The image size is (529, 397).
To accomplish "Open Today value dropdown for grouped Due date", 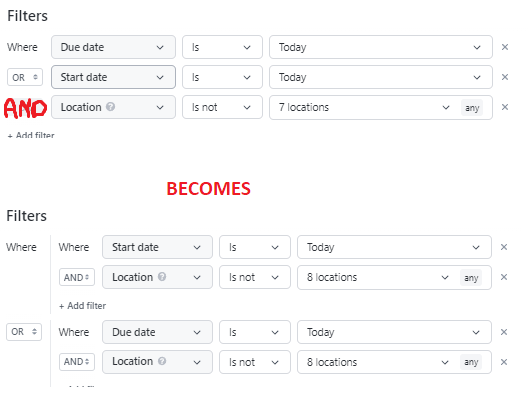I will click(394, 332).
